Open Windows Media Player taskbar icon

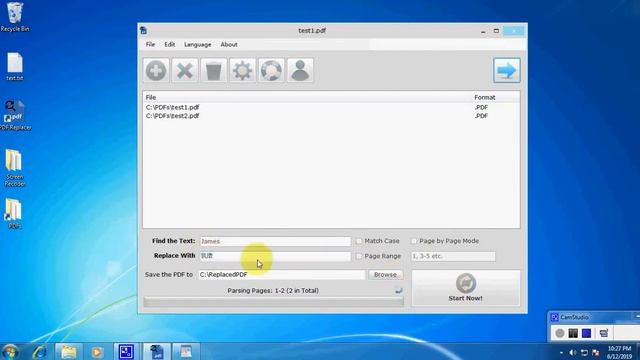click(97, 351)
